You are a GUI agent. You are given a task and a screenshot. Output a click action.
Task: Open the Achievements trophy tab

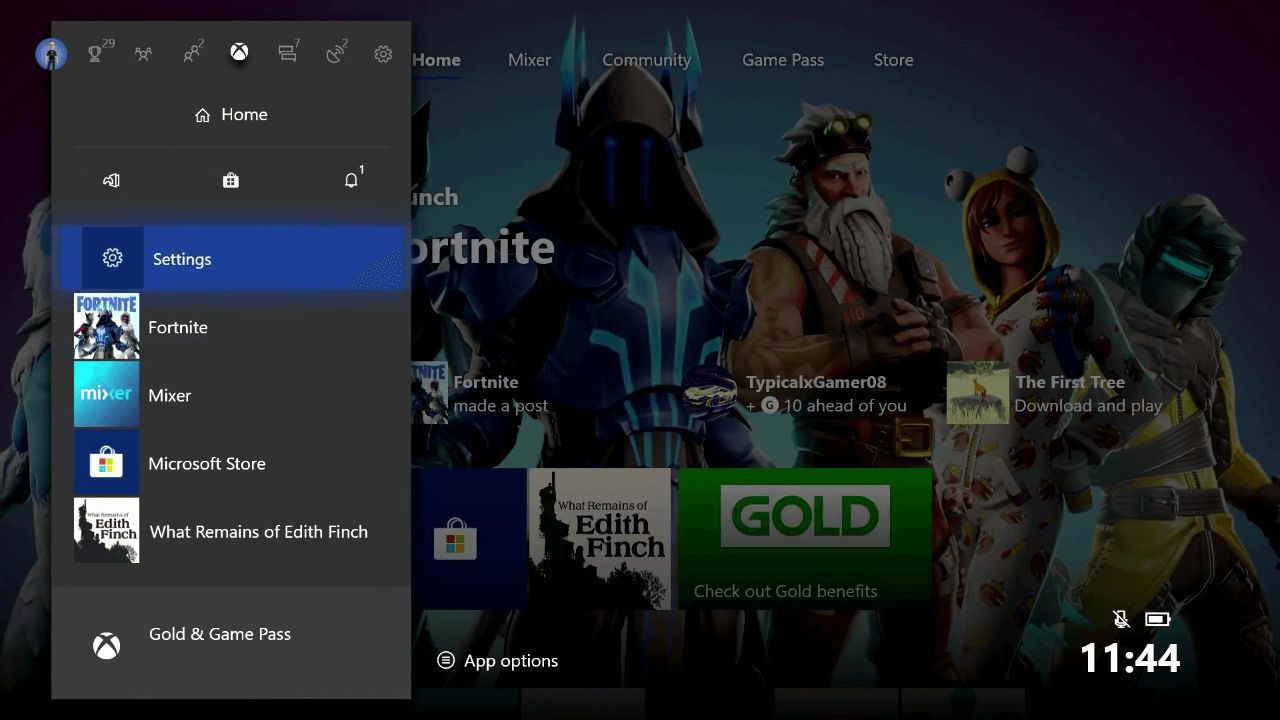(96, 54)
